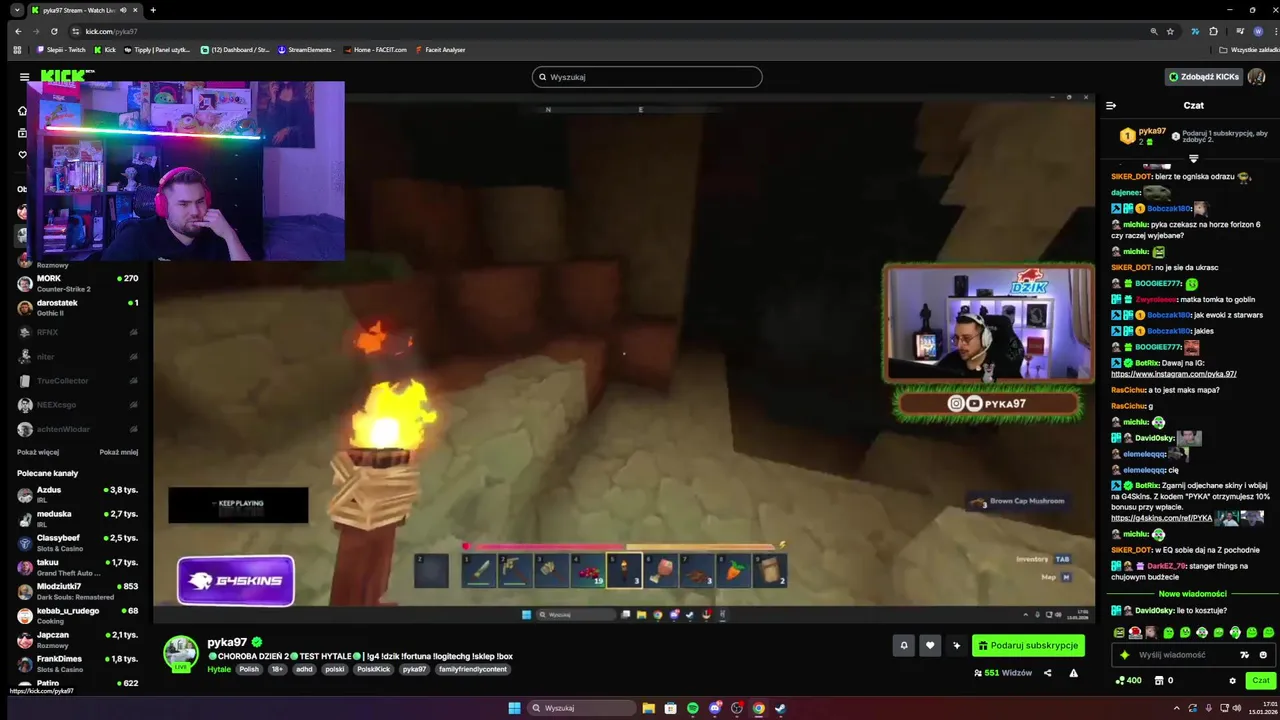Open Japczan recommended channel

point(78,638)
